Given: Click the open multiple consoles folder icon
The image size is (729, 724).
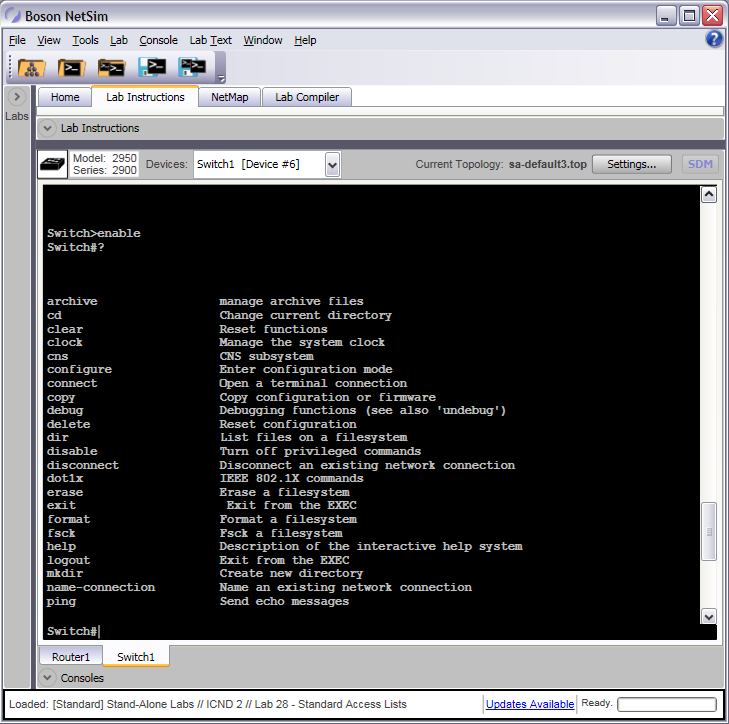Looking at the screenshot, I should [111, 68].
